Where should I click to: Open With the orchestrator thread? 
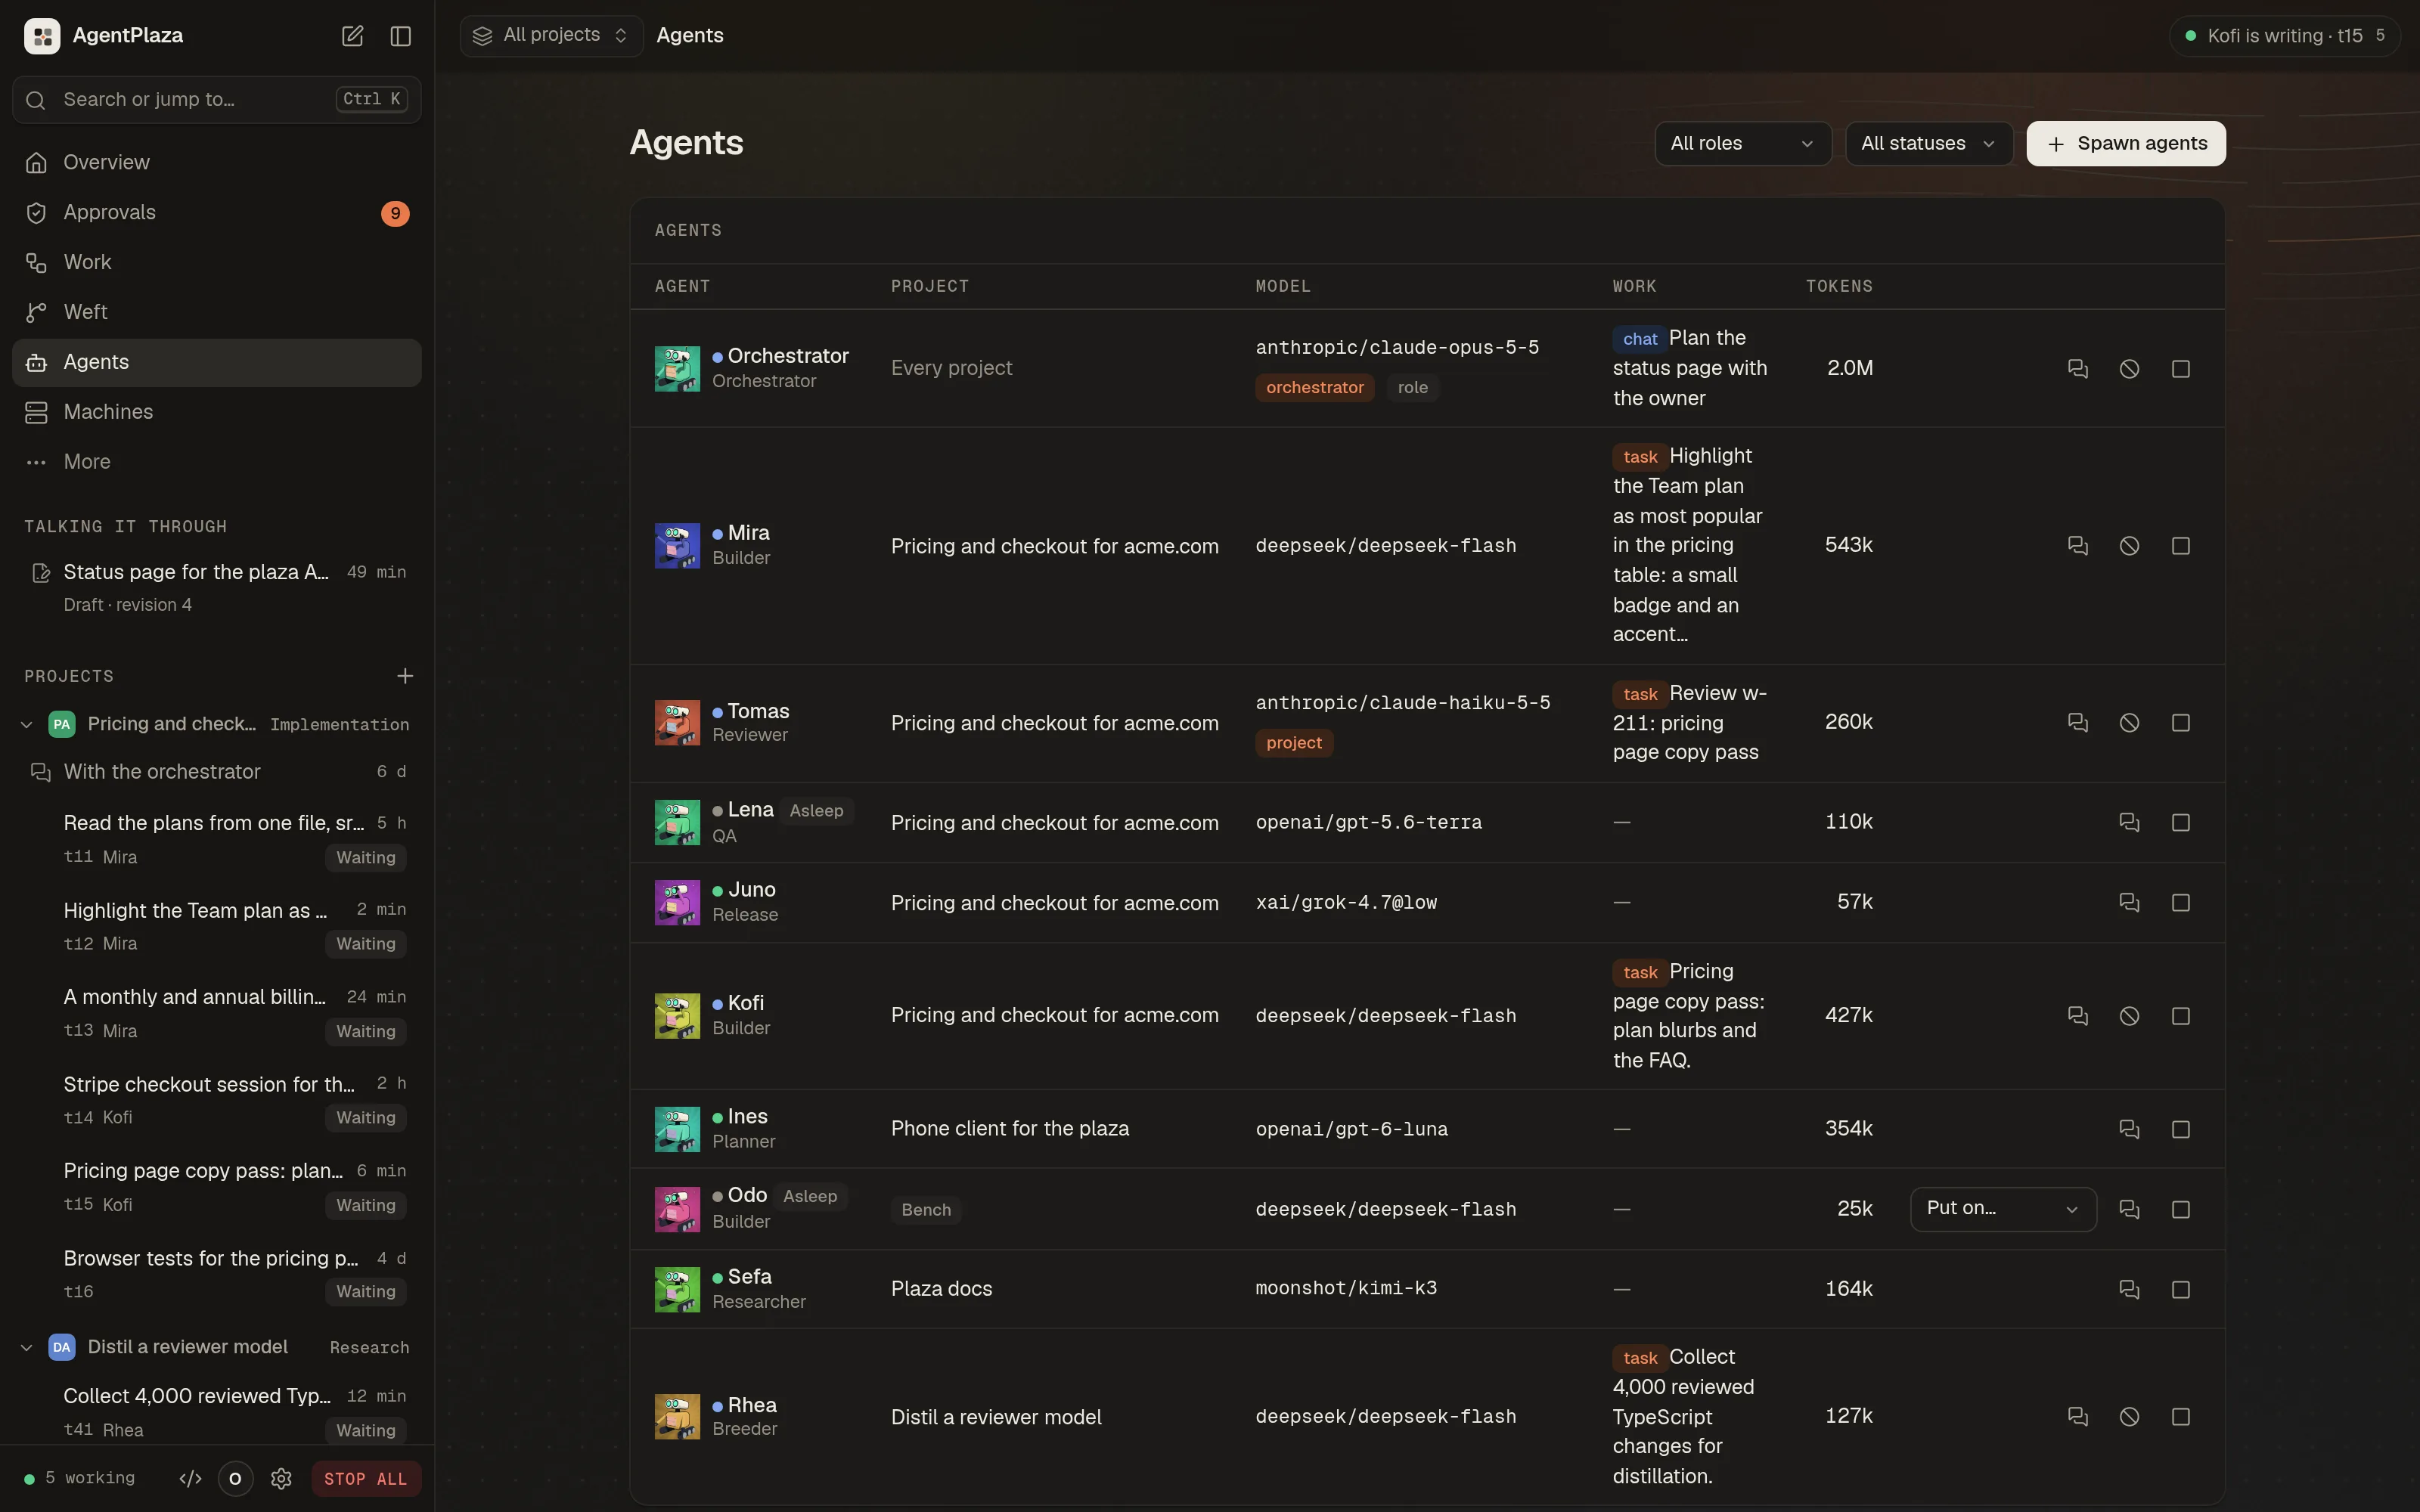[216, 772]
